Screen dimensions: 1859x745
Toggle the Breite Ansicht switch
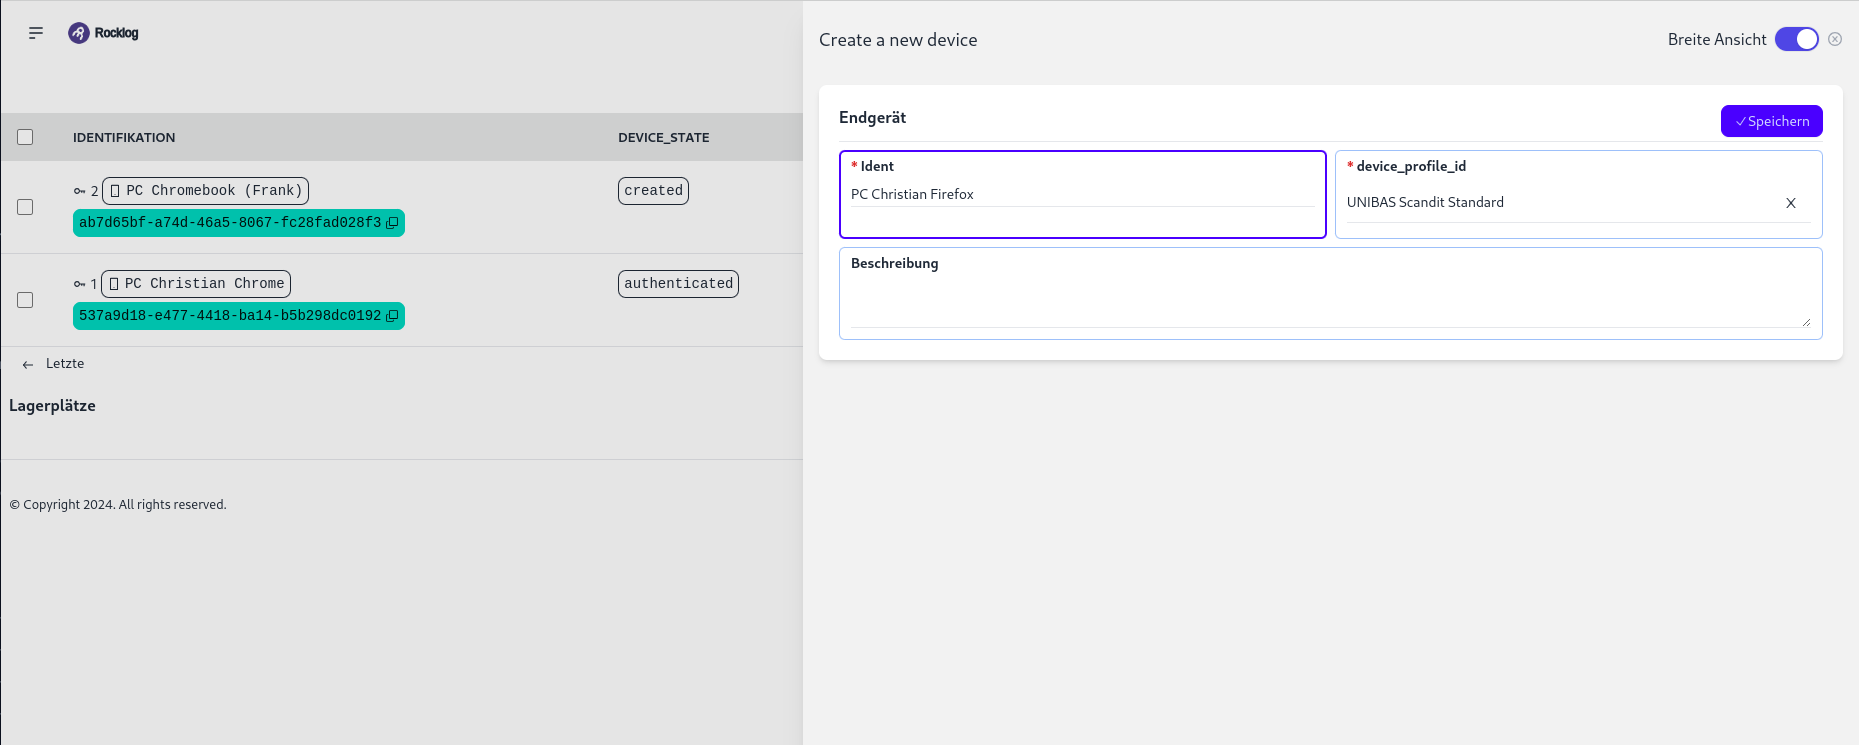[x=1796, y=39]
